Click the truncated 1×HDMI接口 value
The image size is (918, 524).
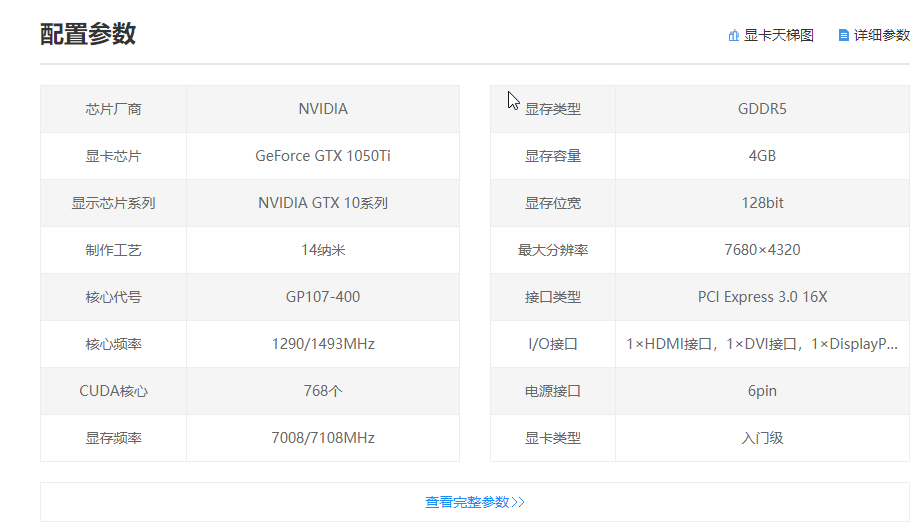click(762, 344)
